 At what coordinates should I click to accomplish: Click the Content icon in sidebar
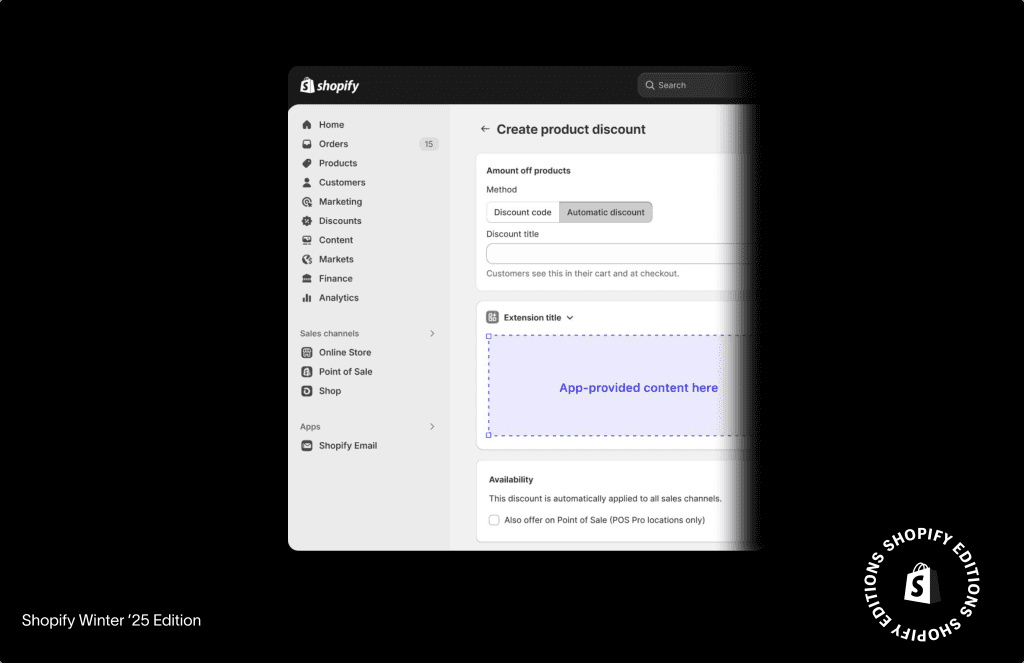pyautogui.click(x=307, y=240)
